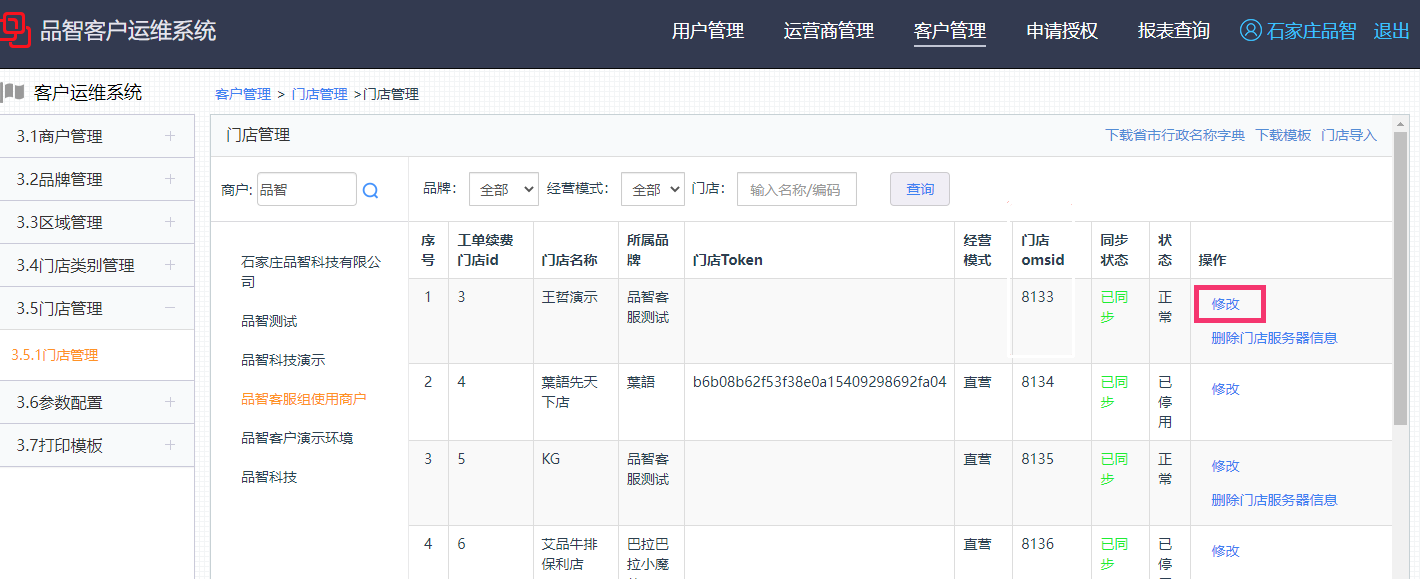Click the 工单续费门店id column header

click(486, 250)
